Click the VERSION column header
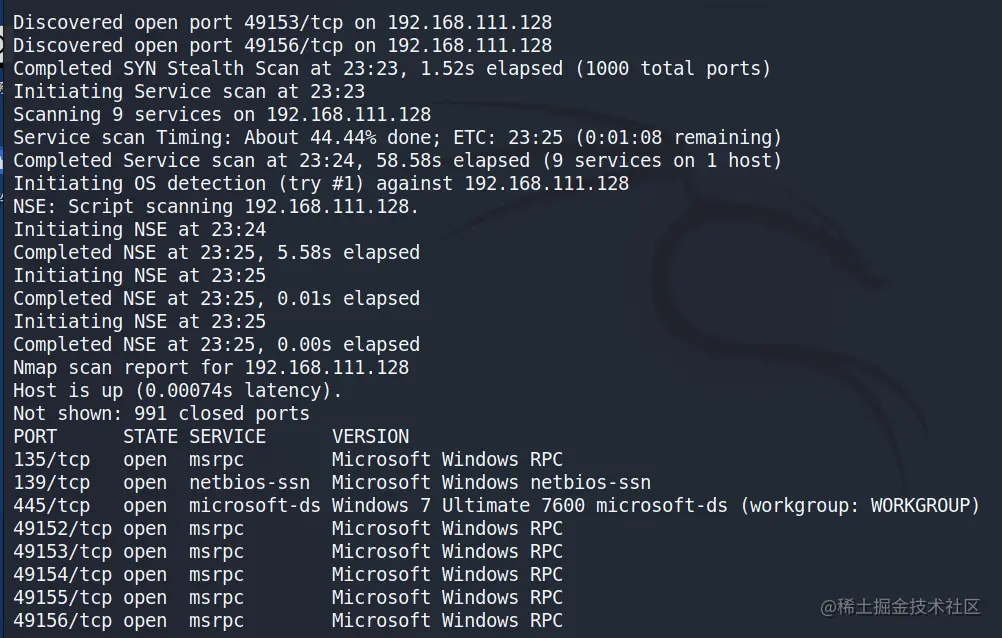This screenshot has width=1002, height=638. click(370, 437)
